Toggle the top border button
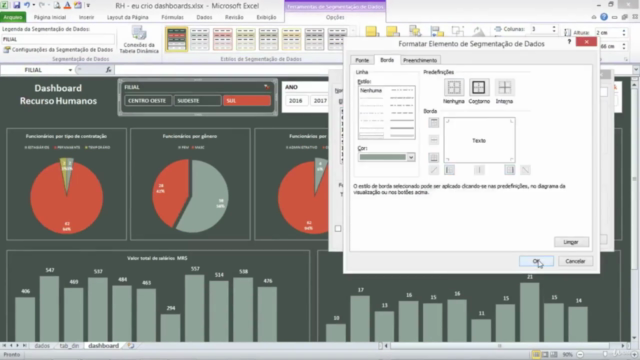This screenshot has height=360, width=640. click(433, 122)
